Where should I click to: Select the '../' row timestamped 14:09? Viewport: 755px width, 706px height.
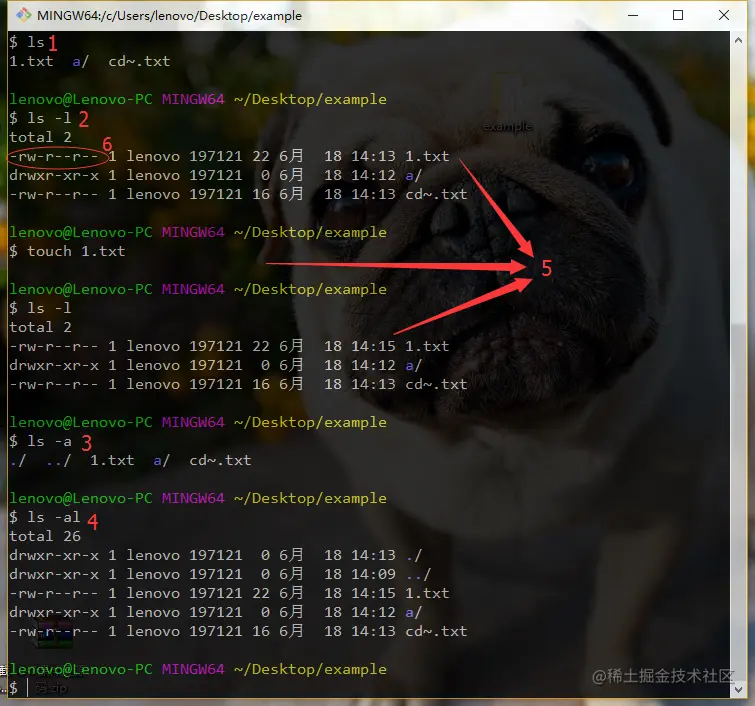coord(220,575)
